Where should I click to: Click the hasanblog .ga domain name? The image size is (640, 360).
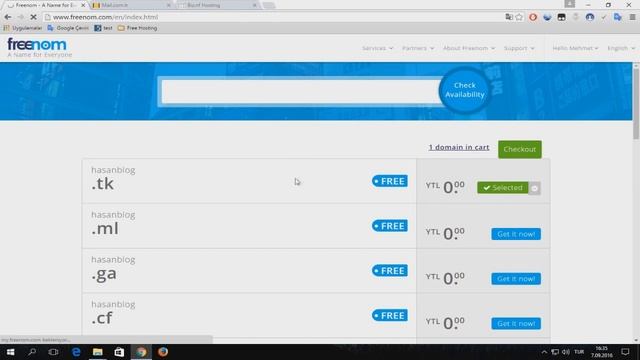[113, 269]
